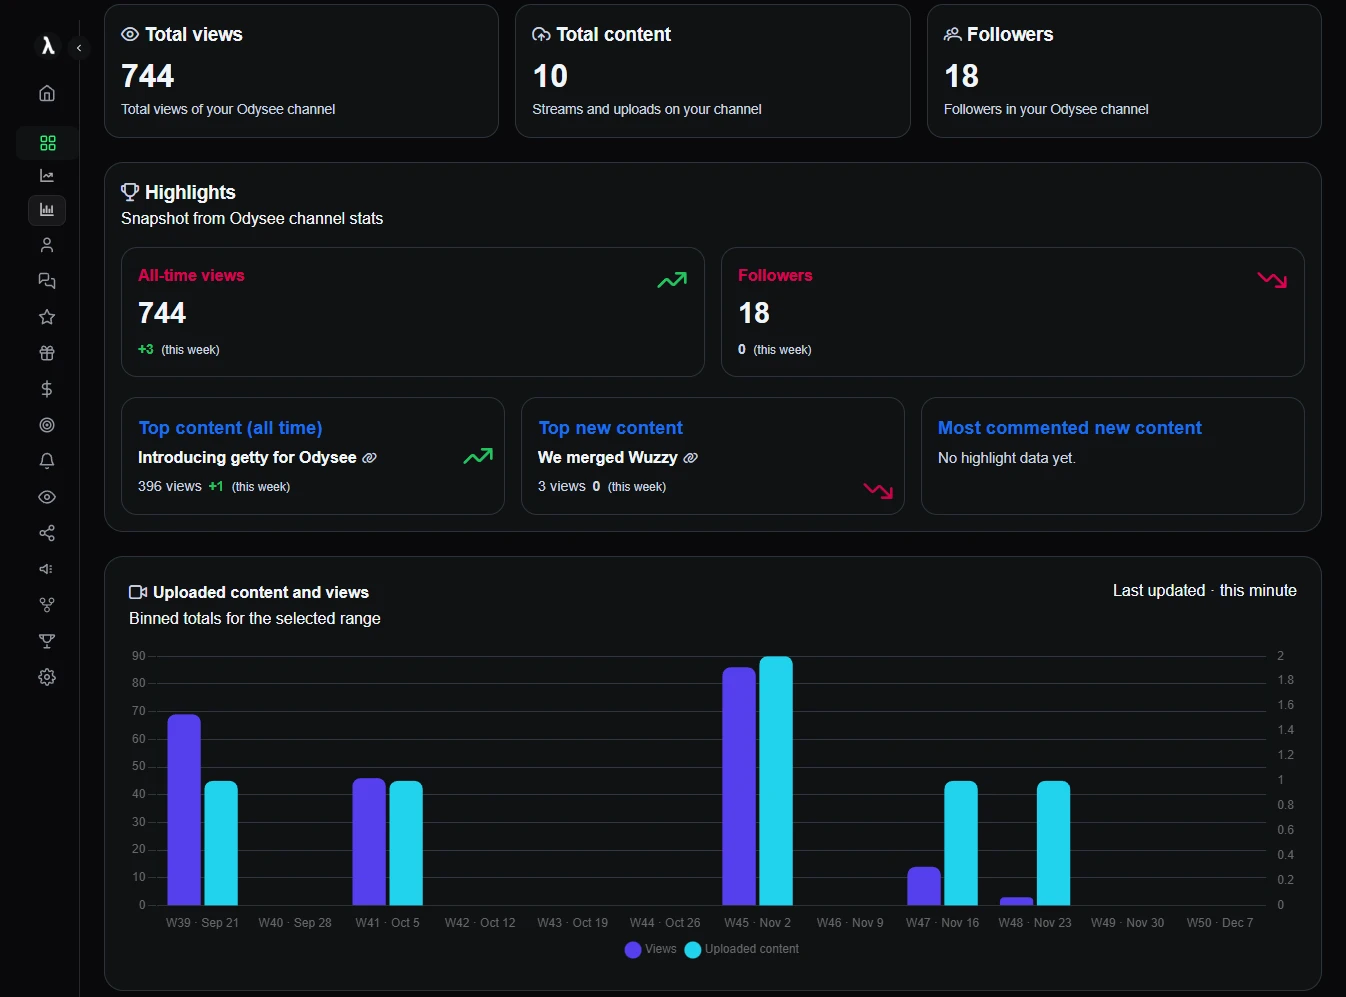This screenshot has width=1346, height=997.
Task: Click link icon beside We merged Wuzzy
Action: [690, 458]
